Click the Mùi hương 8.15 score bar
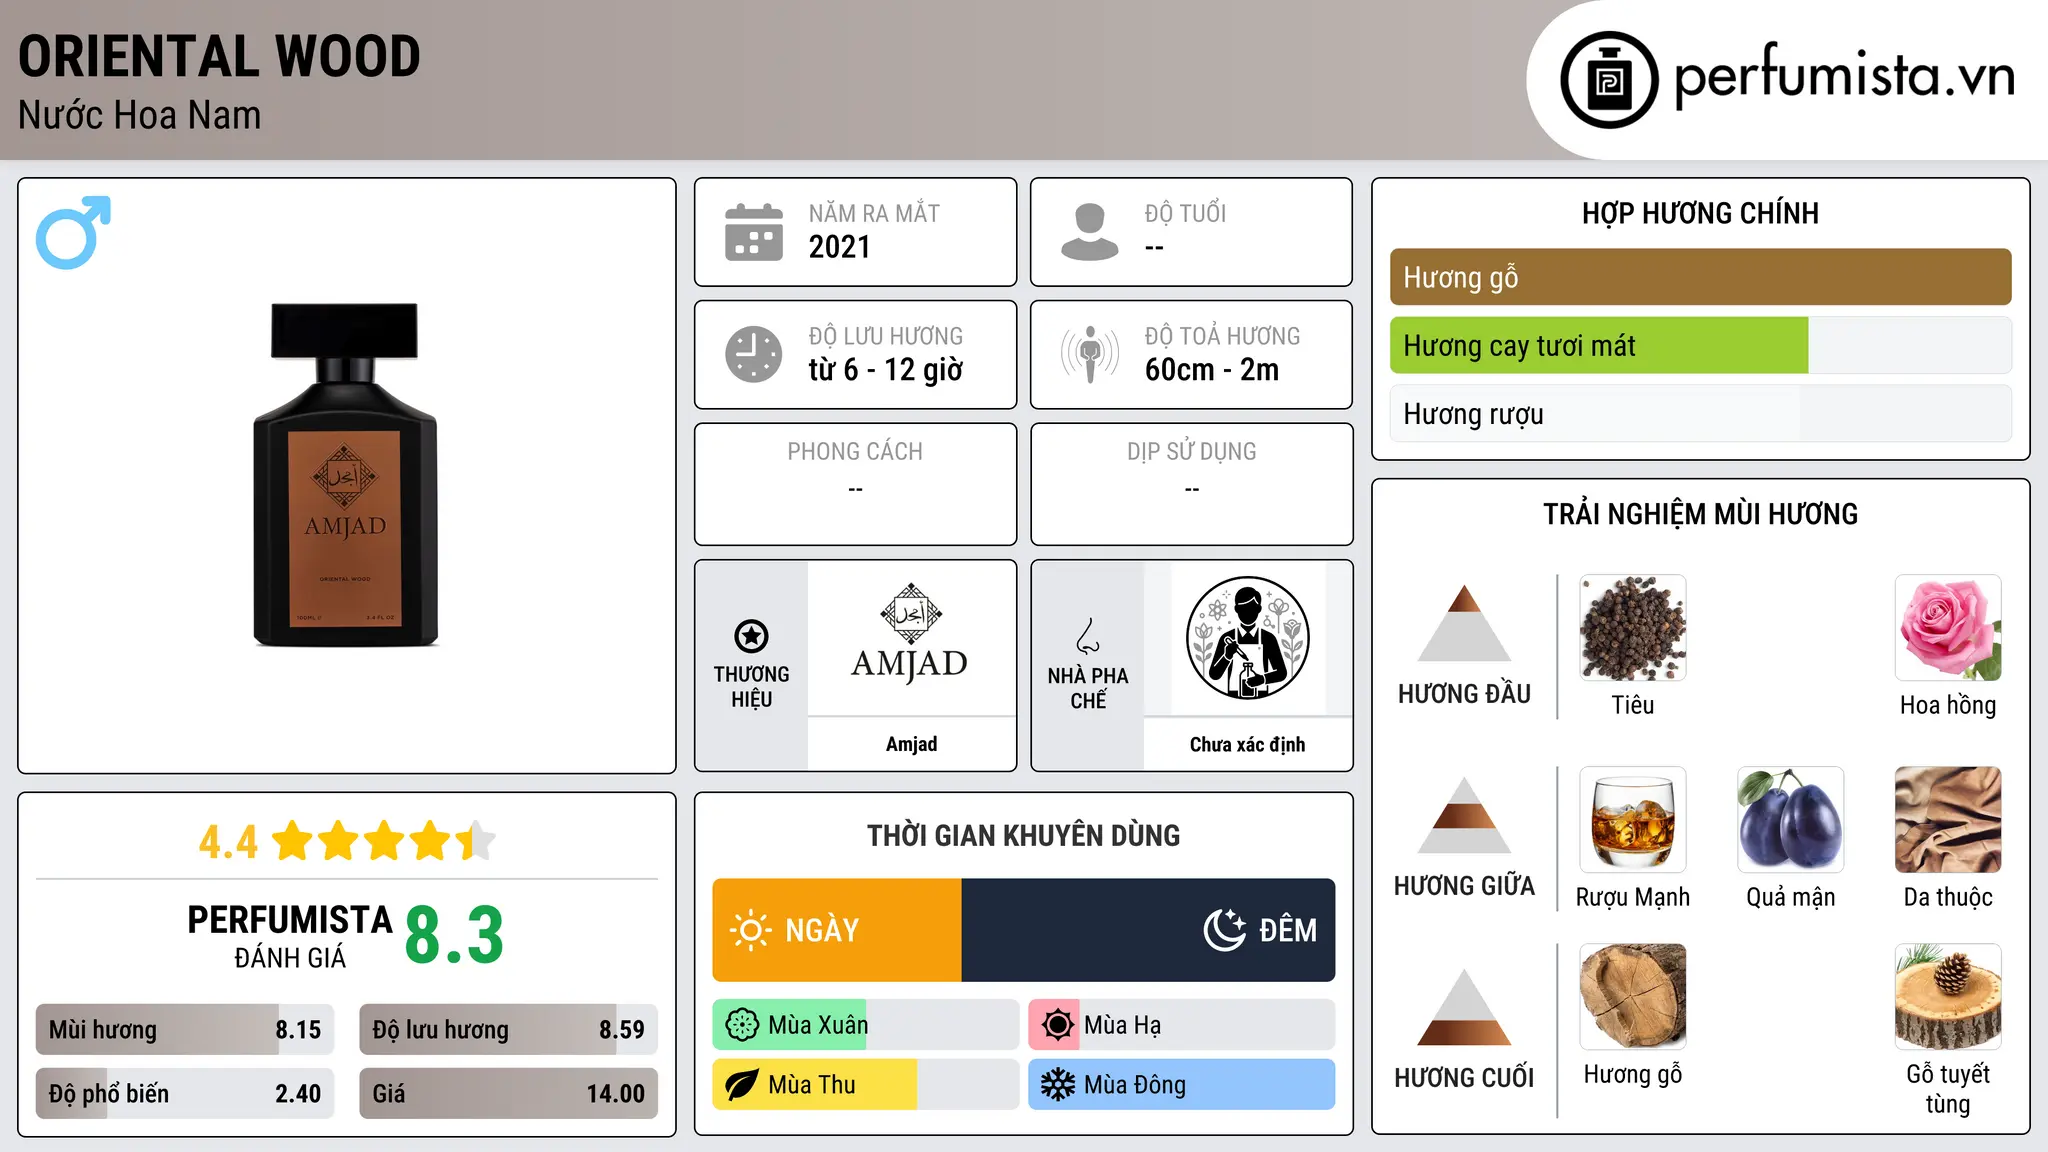2048x1152 pixels. click(185, 1030)
